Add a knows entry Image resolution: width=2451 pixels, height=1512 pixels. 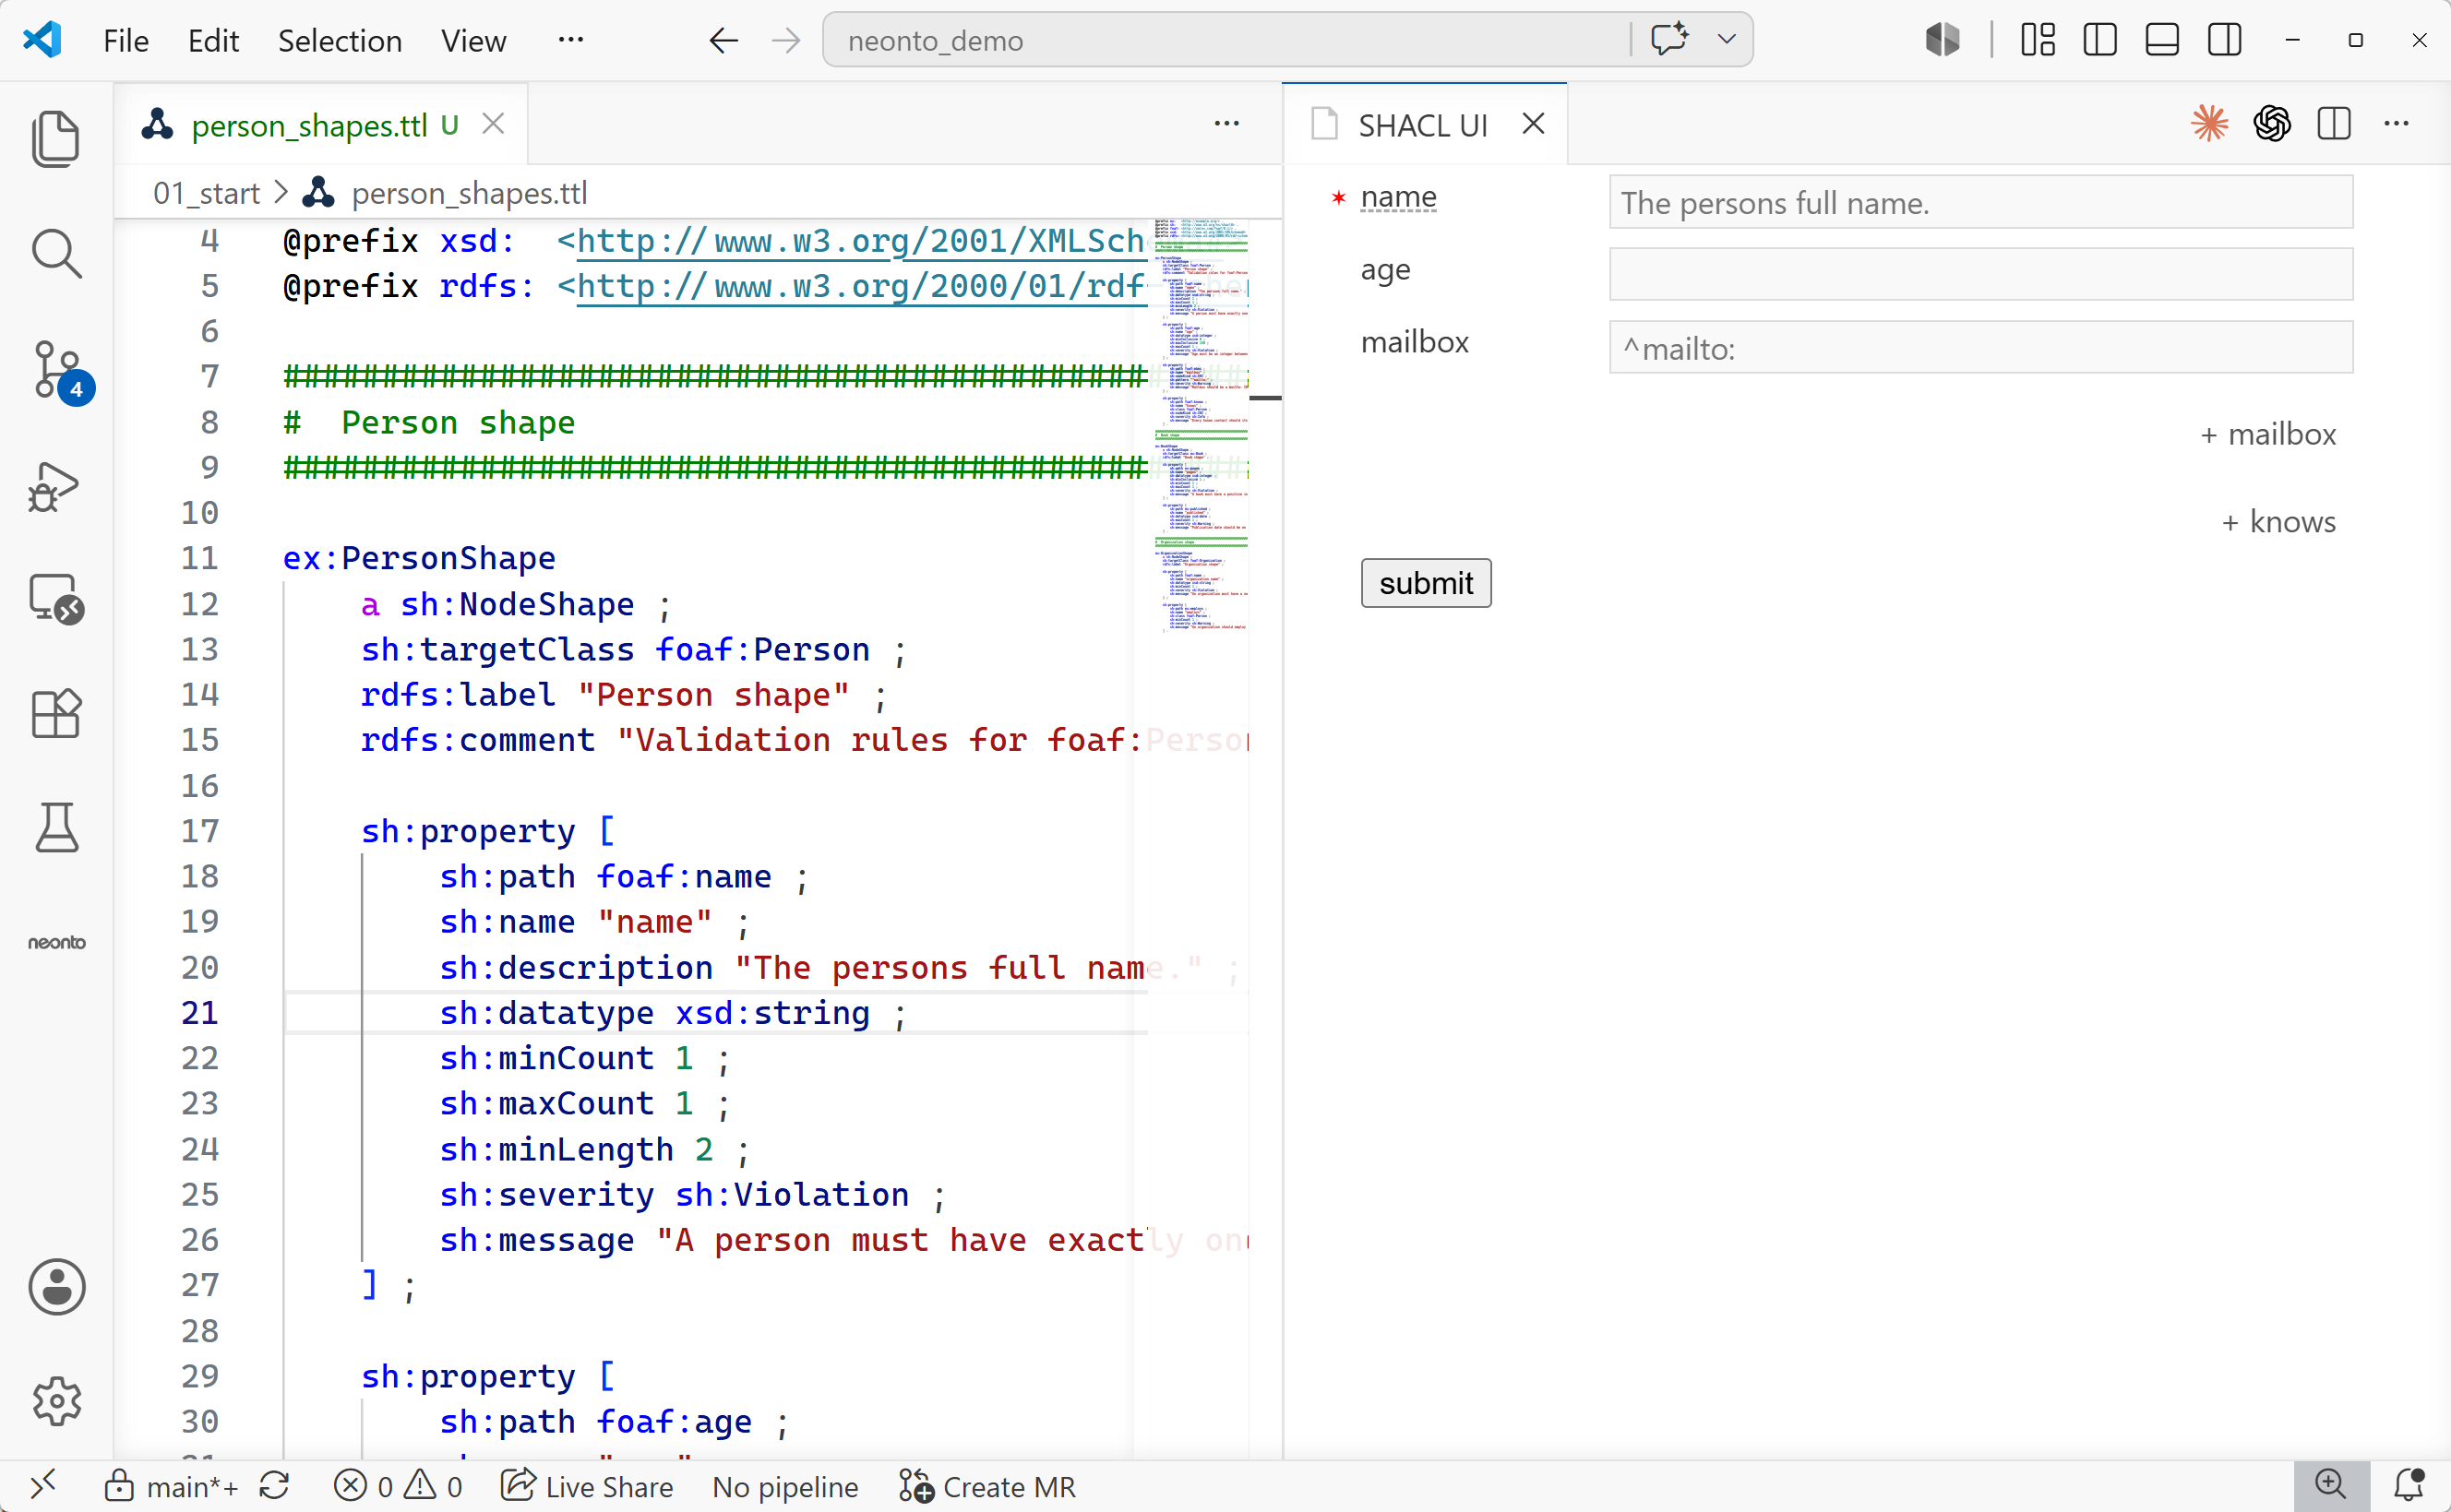2279,521
